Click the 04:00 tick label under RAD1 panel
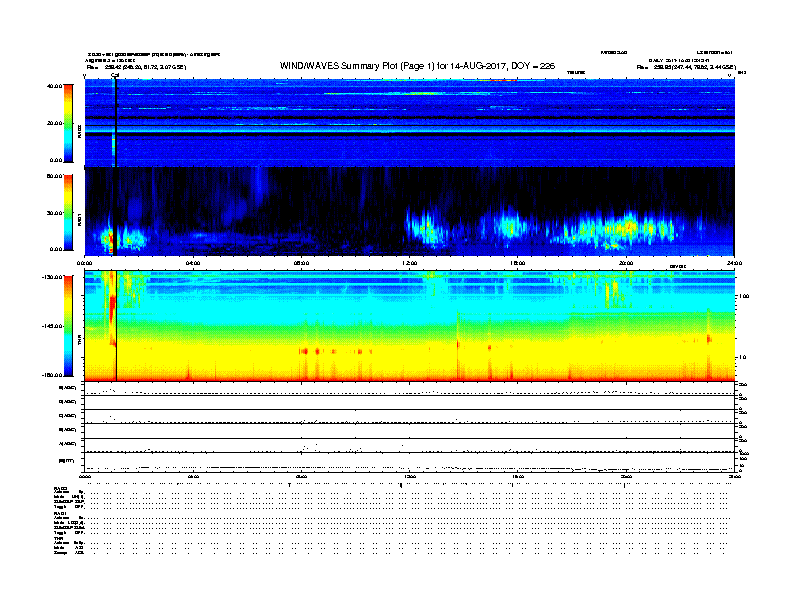Image resolution: width=792 pixels, height=612 pixels. click(193, 263)
